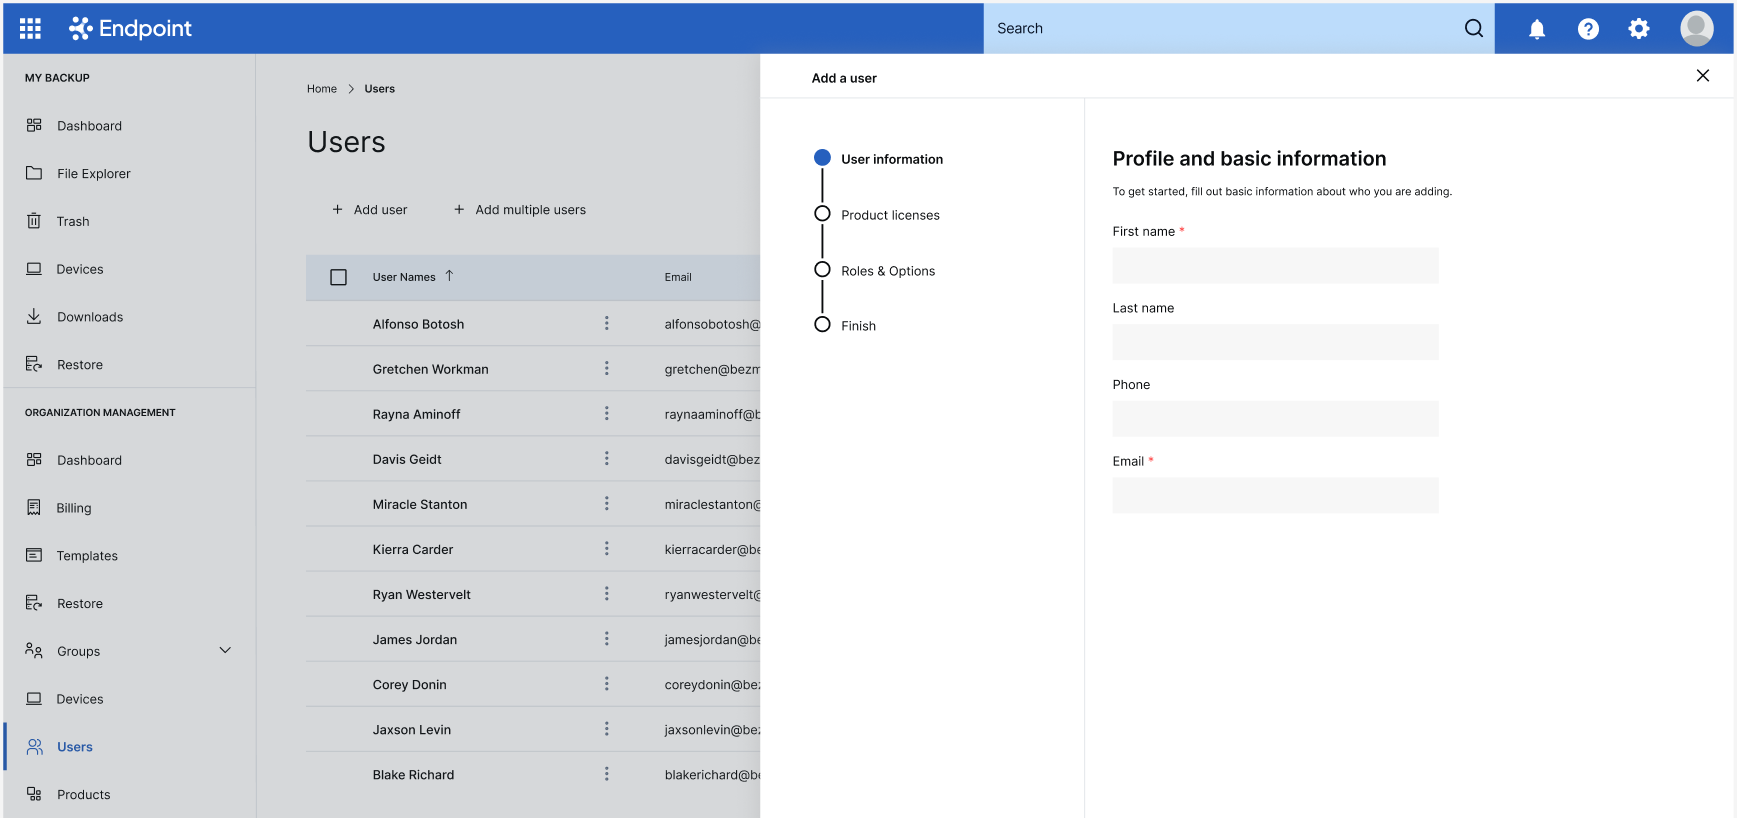Viewport: 1737px width, 818px height.
Task: Open row options menu for Davis Geidt
Action: click(606, 459)
